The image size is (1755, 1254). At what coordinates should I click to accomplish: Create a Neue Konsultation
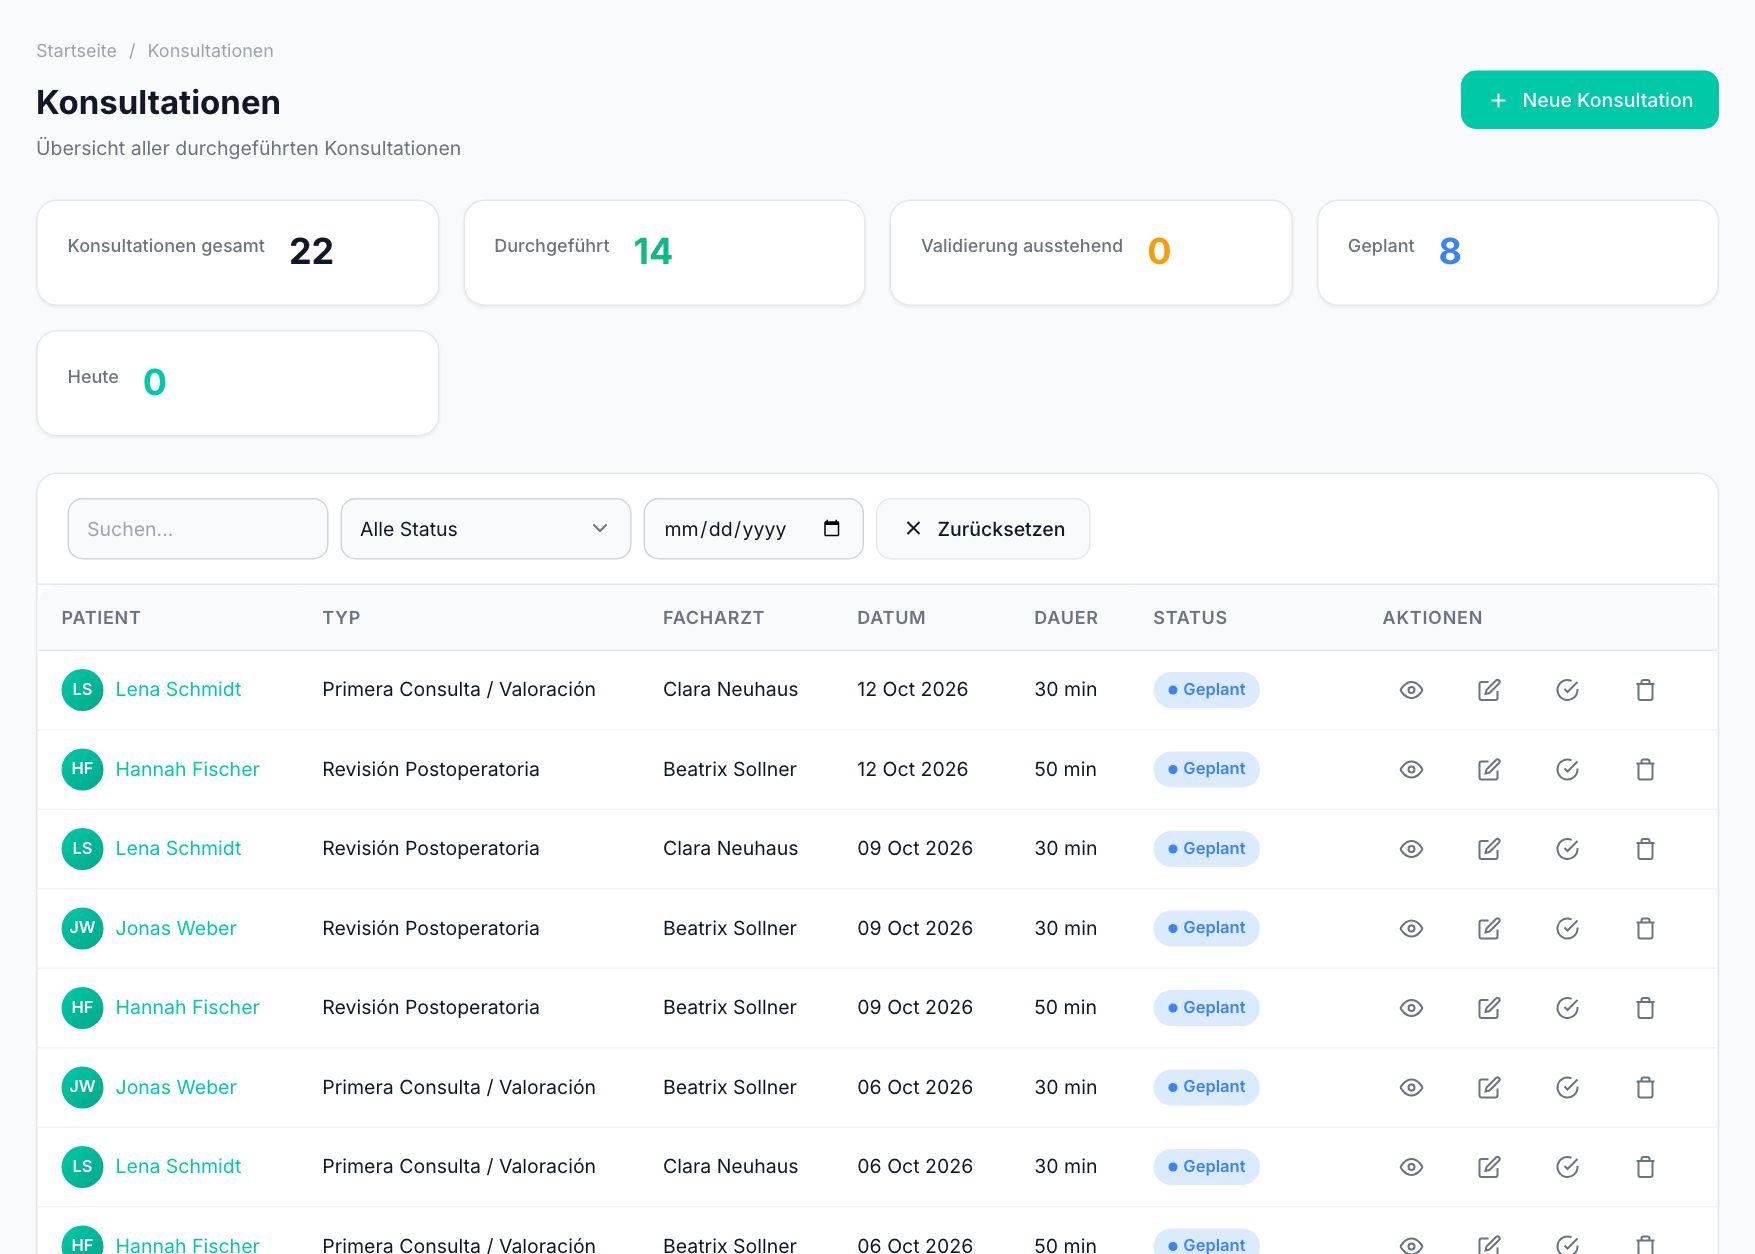pos(1589,100)
